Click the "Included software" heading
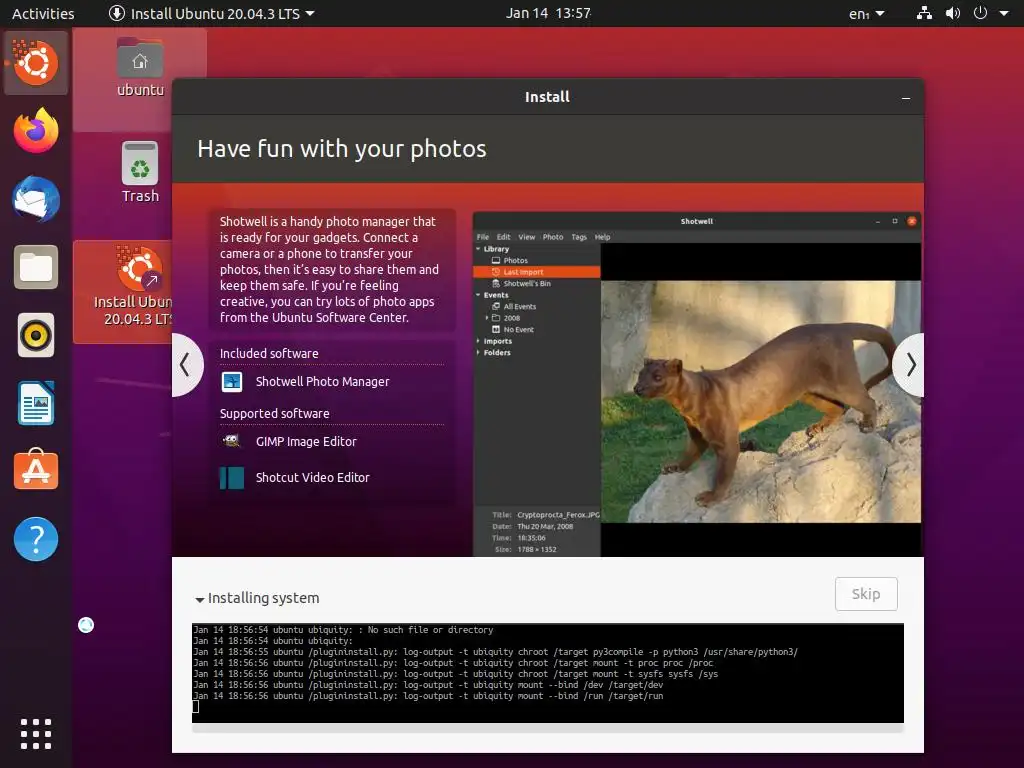 coord(269,353)
